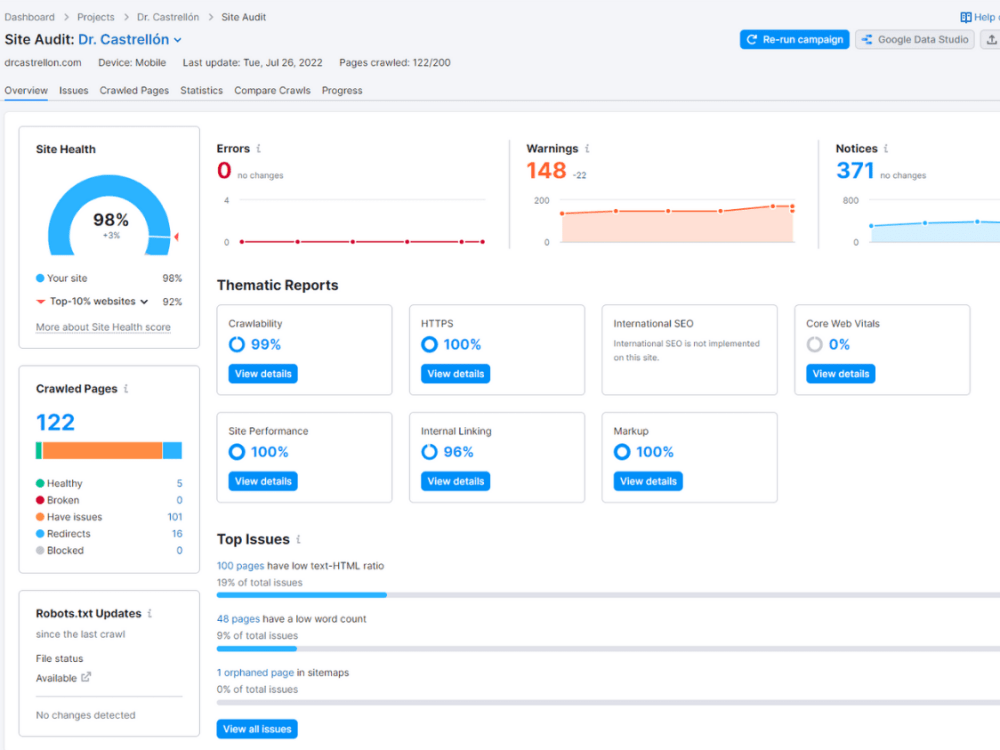Open the Crawled Pages tab
1000x750 pixels.
coord(134,91)
